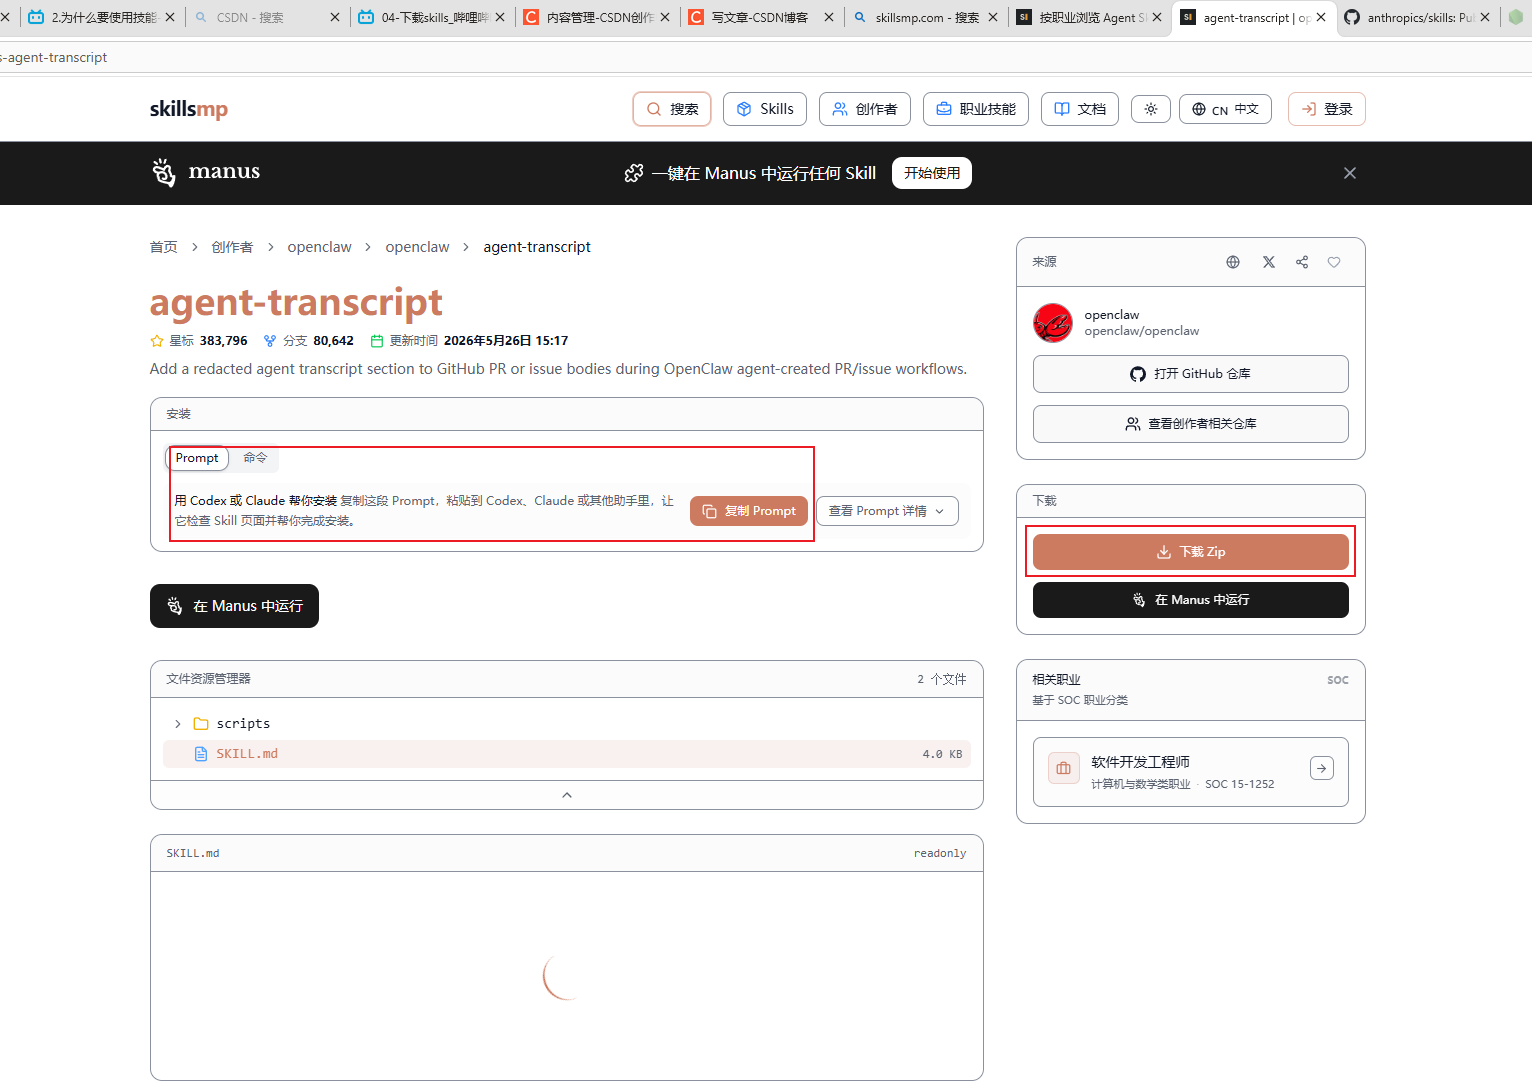Dismiss the Manus banner with the X

[1350, 173]
